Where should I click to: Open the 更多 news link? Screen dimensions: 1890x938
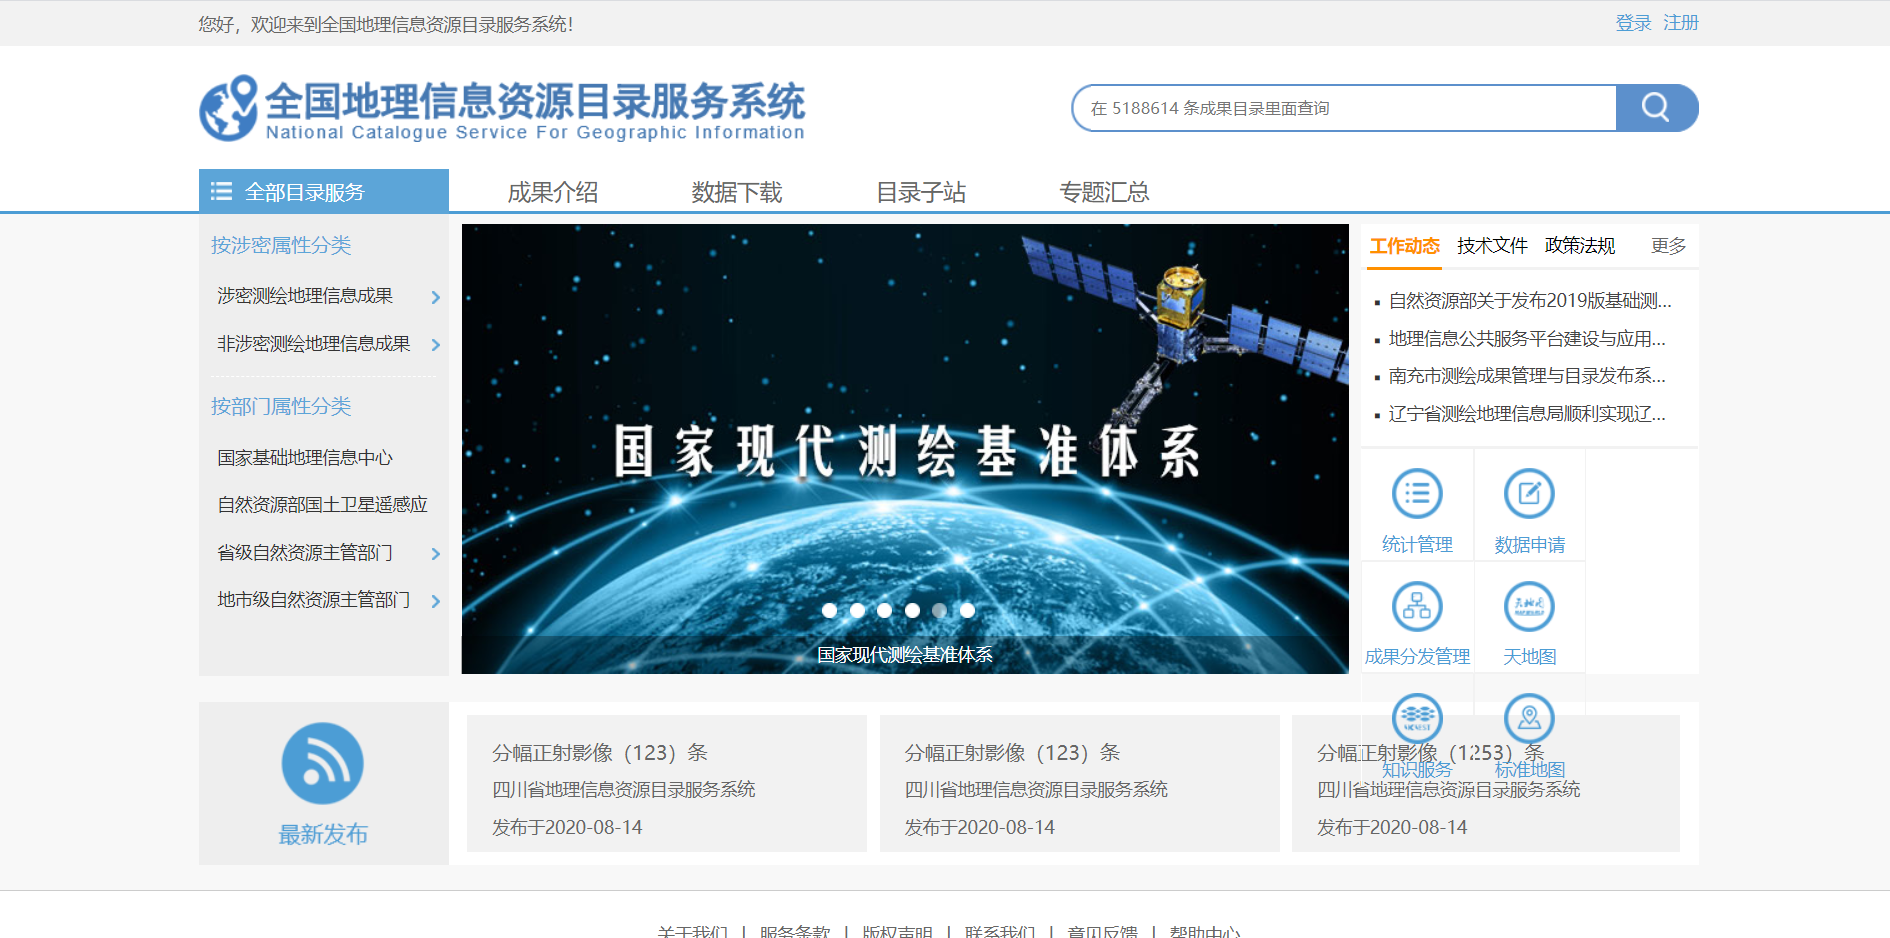1668,246
